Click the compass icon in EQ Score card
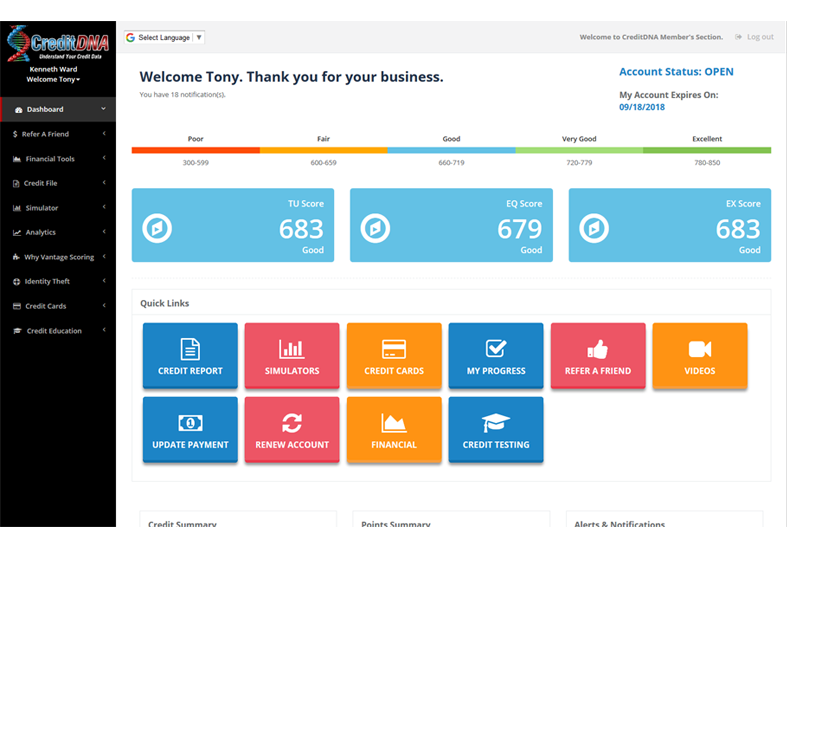 tap(376, 228)
